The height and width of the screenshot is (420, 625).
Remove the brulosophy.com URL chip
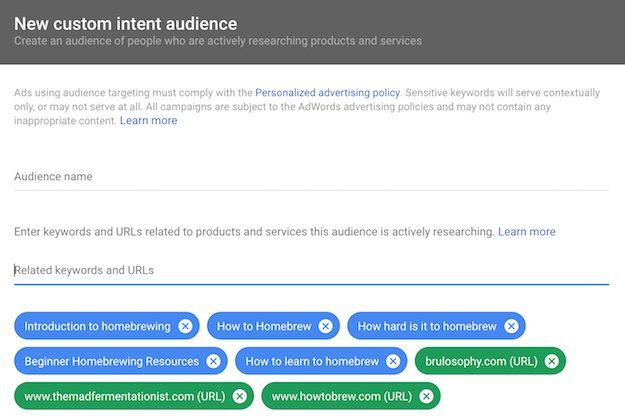point(551,361)
